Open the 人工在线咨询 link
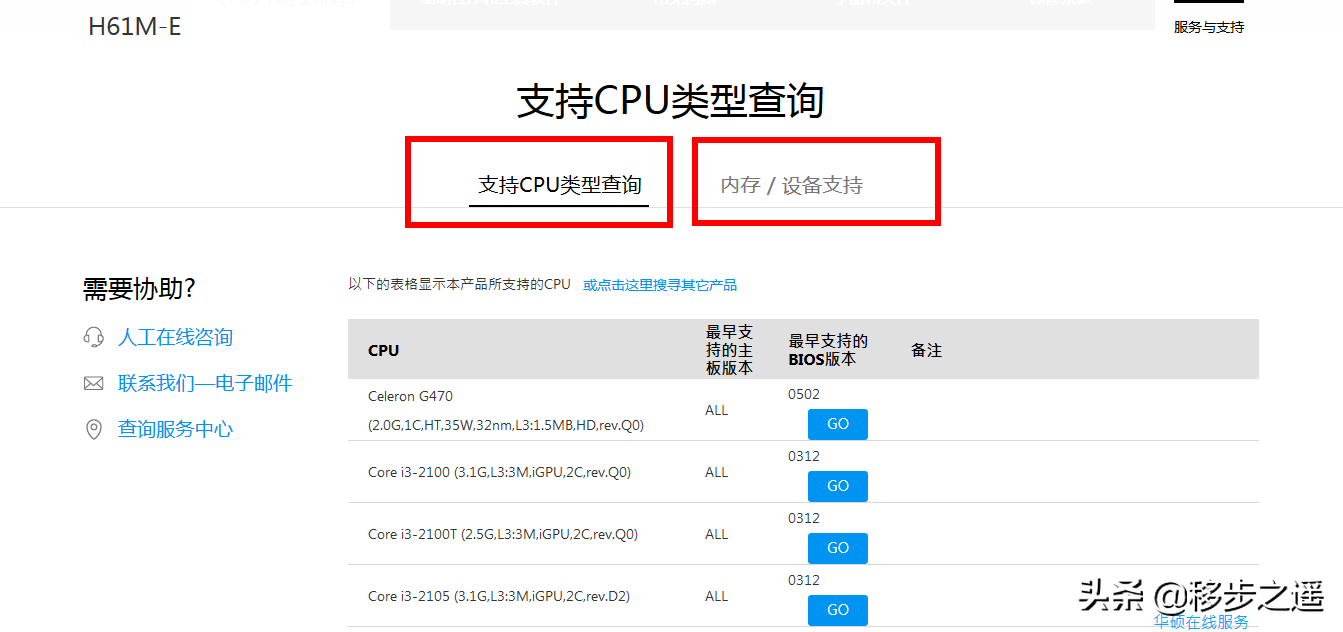The height and width of the screenshot is (632, 1343). 175,338
